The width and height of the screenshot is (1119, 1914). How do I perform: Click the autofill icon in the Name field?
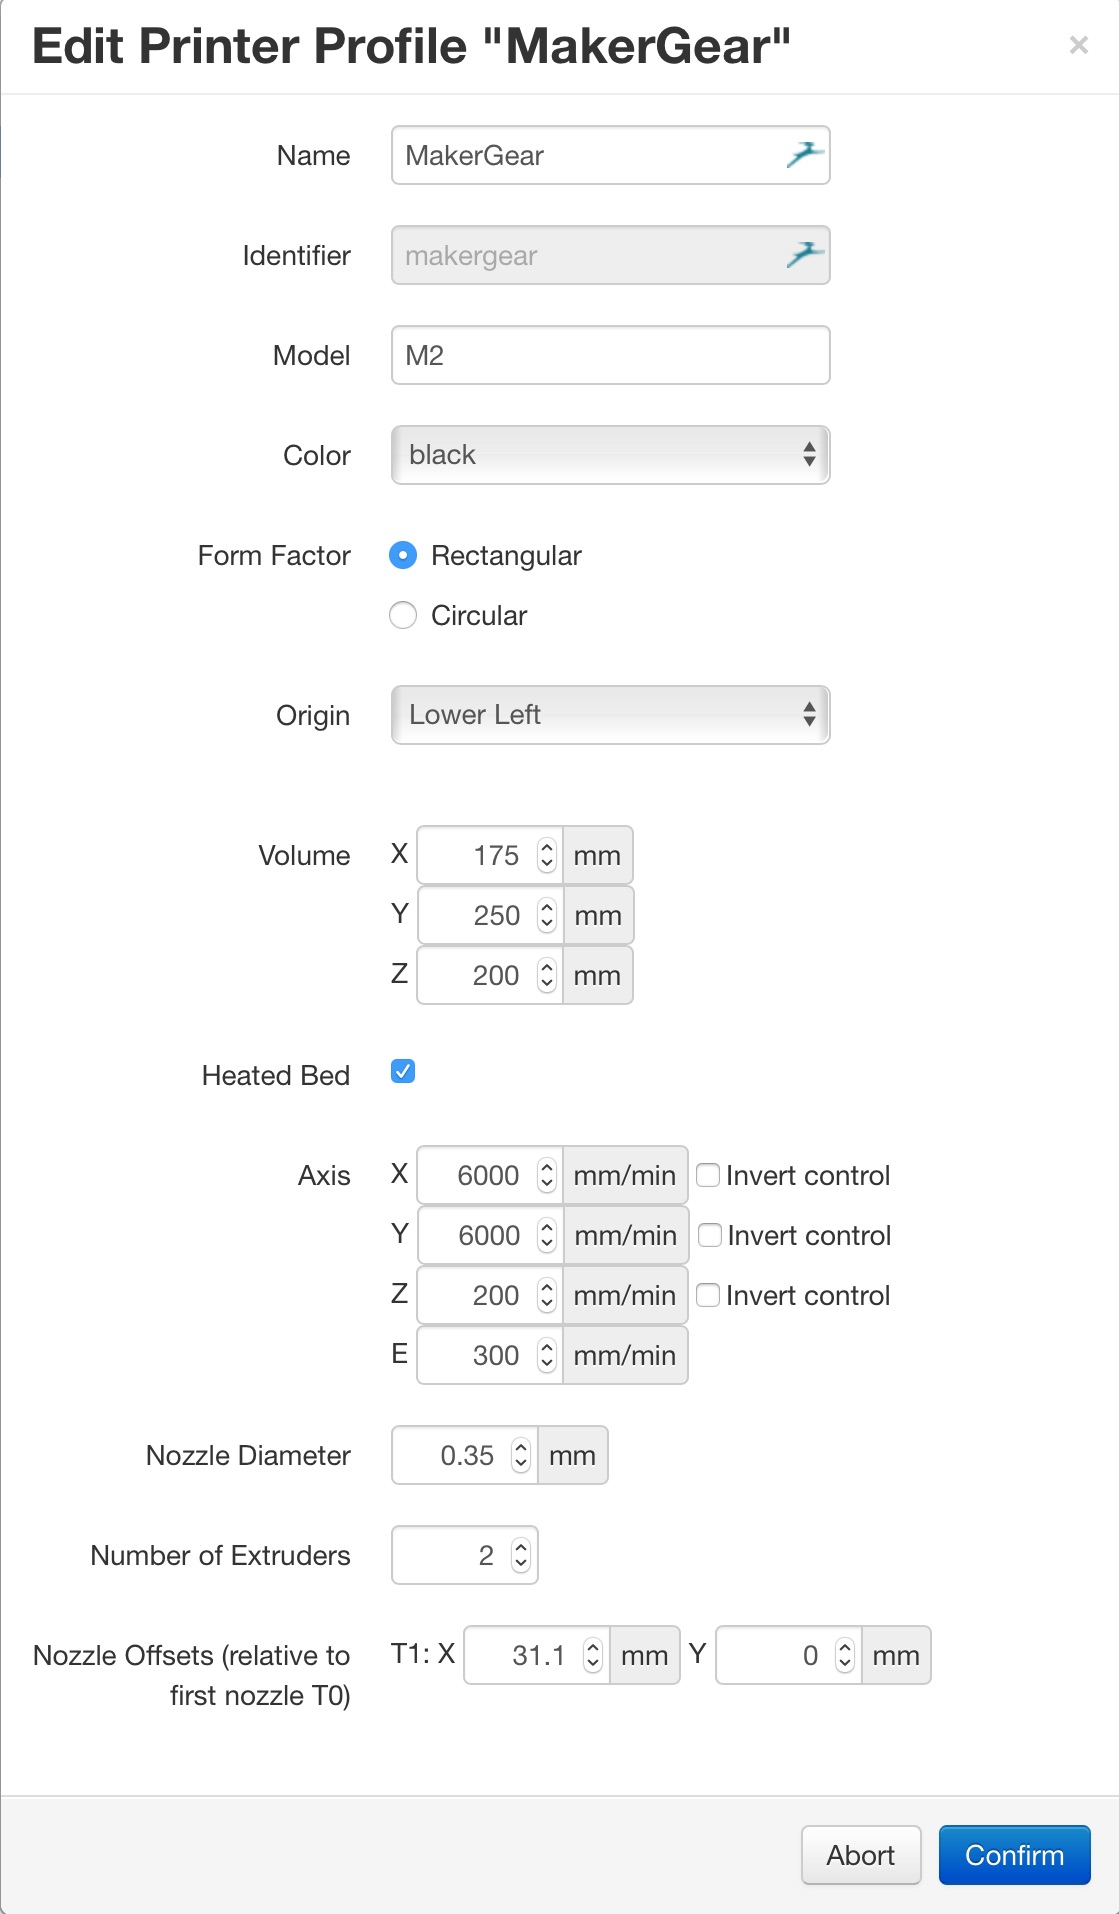(804, 155)
